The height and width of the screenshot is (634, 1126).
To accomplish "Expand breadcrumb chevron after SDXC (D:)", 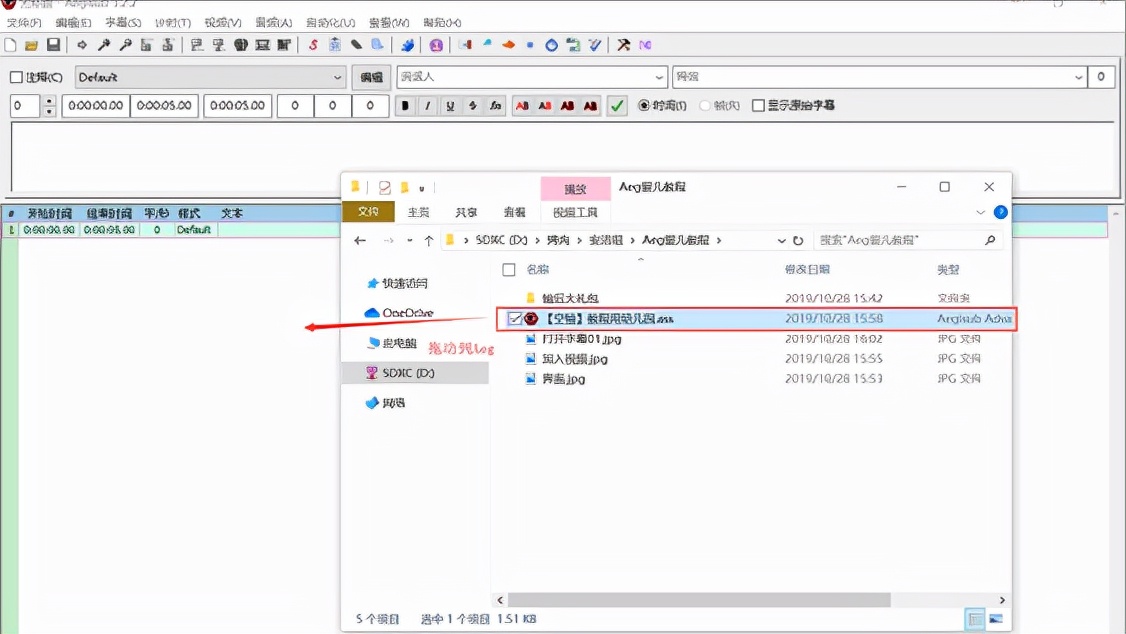I will (x=537, y=241).
